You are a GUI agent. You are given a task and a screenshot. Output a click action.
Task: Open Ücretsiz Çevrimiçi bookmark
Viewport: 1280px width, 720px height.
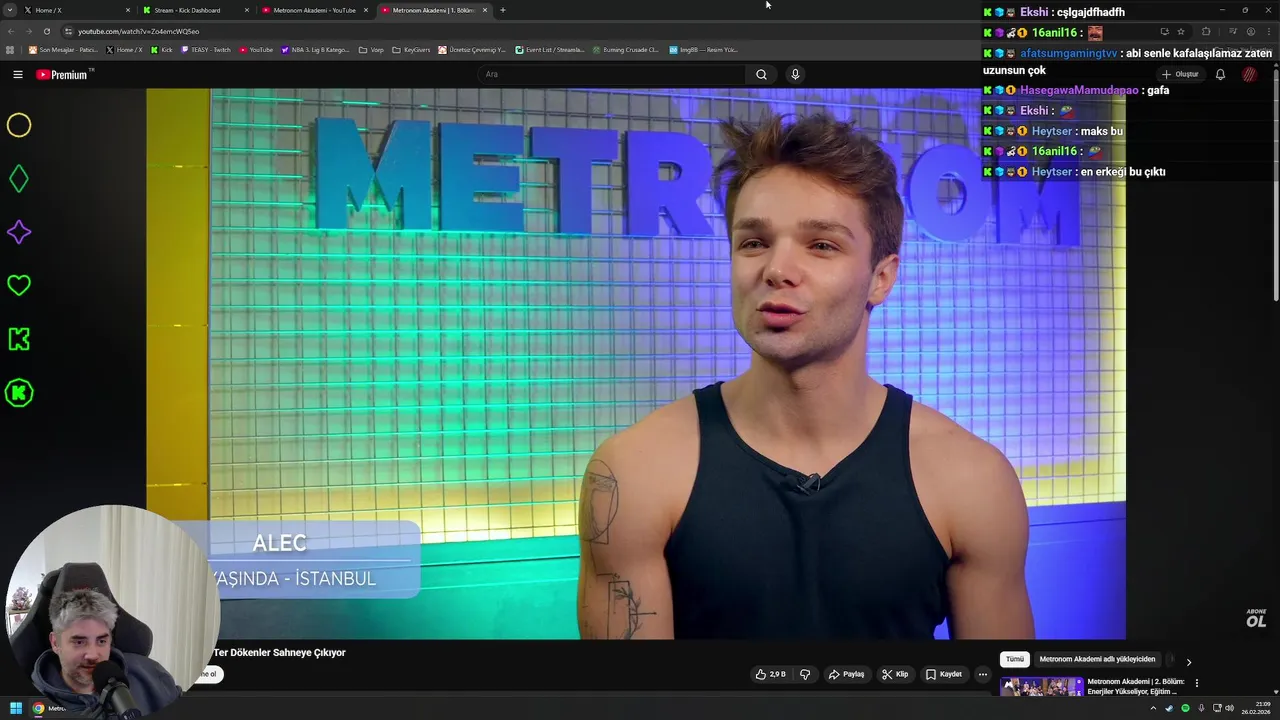click(473, 49)
